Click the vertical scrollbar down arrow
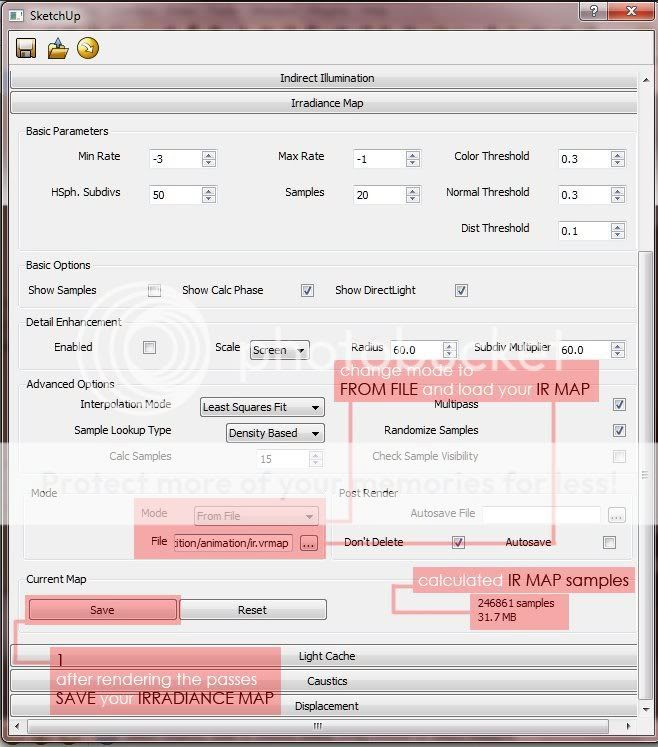Image resolution: width=658 pixels, height=747 pixels. click(x=646, y=709)
